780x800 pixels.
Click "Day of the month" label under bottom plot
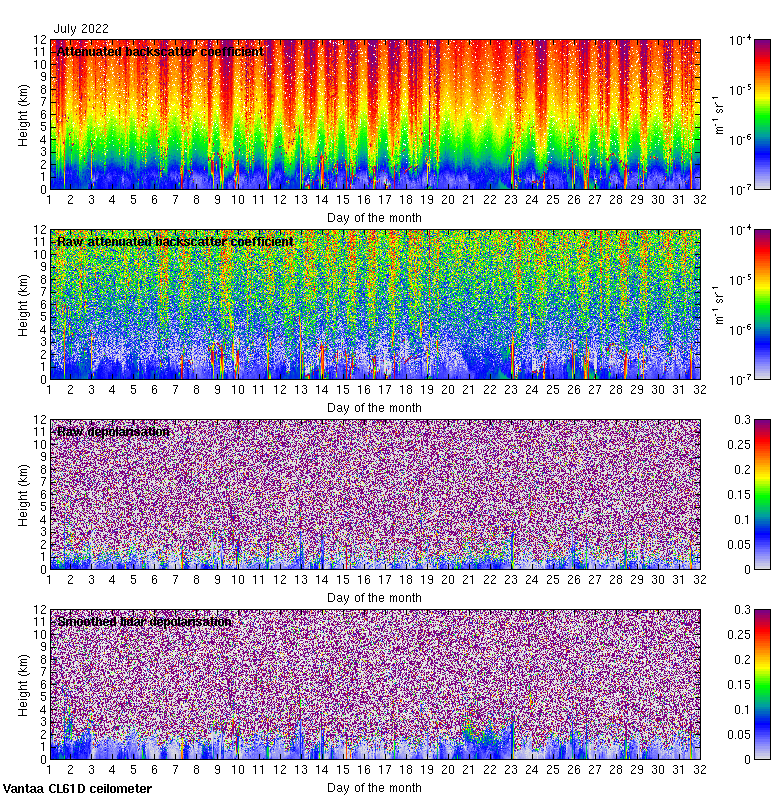coord(374,787)
